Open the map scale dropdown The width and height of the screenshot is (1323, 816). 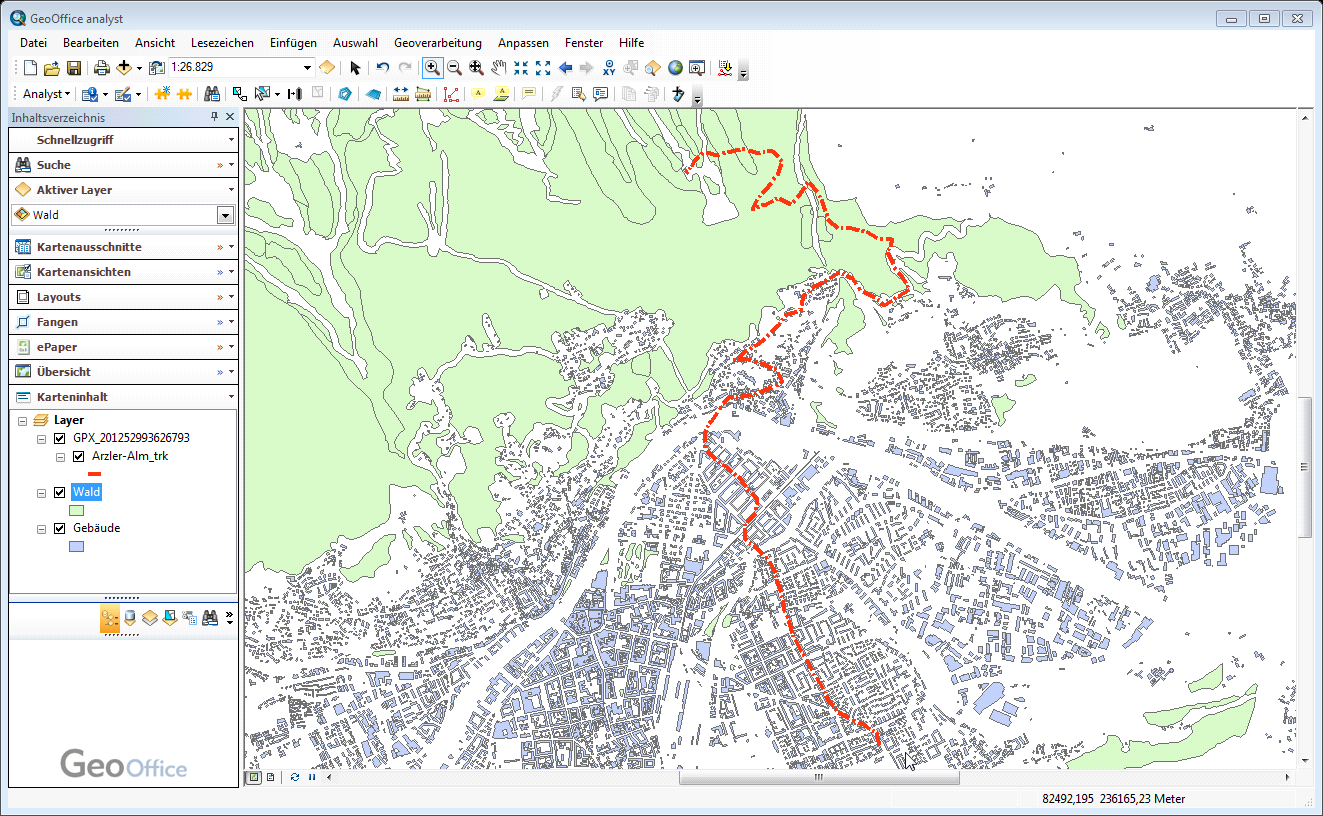307,68
